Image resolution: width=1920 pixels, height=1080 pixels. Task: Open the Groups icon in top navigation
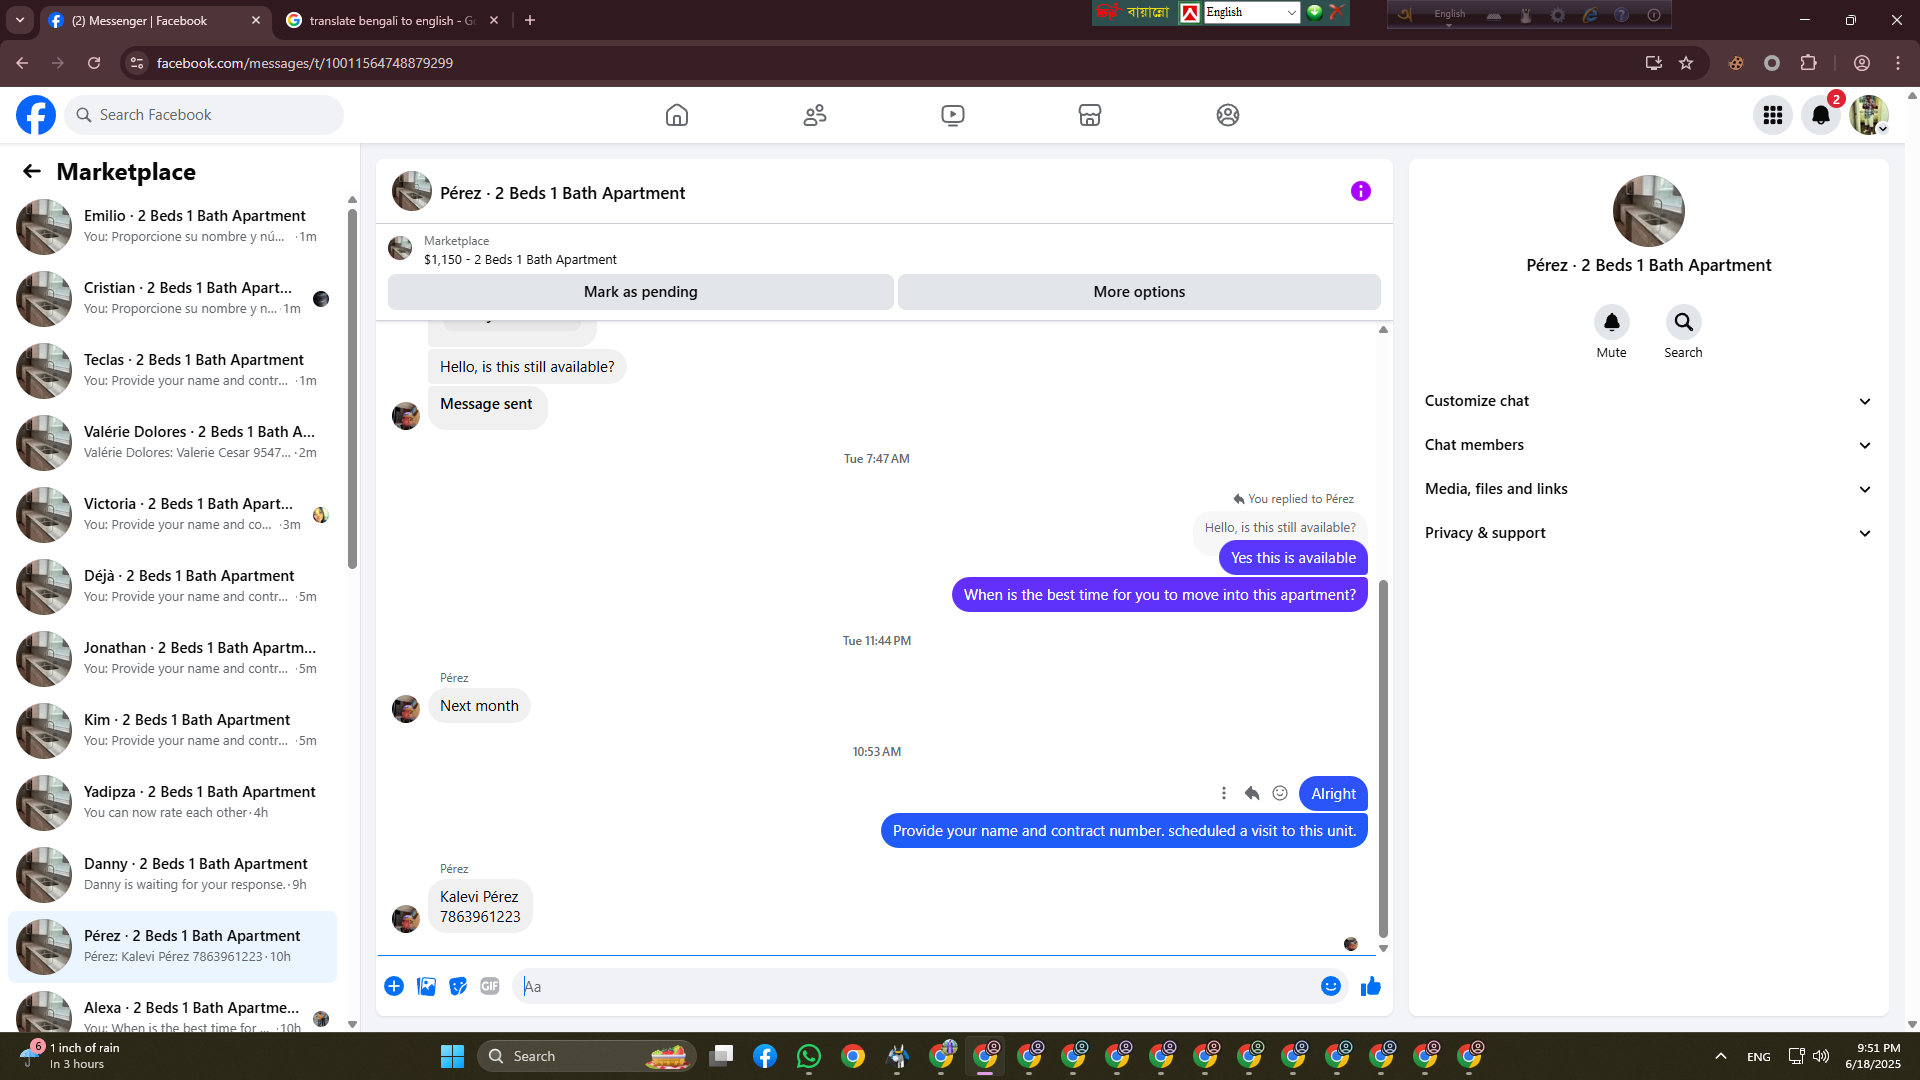point(1228,115)
